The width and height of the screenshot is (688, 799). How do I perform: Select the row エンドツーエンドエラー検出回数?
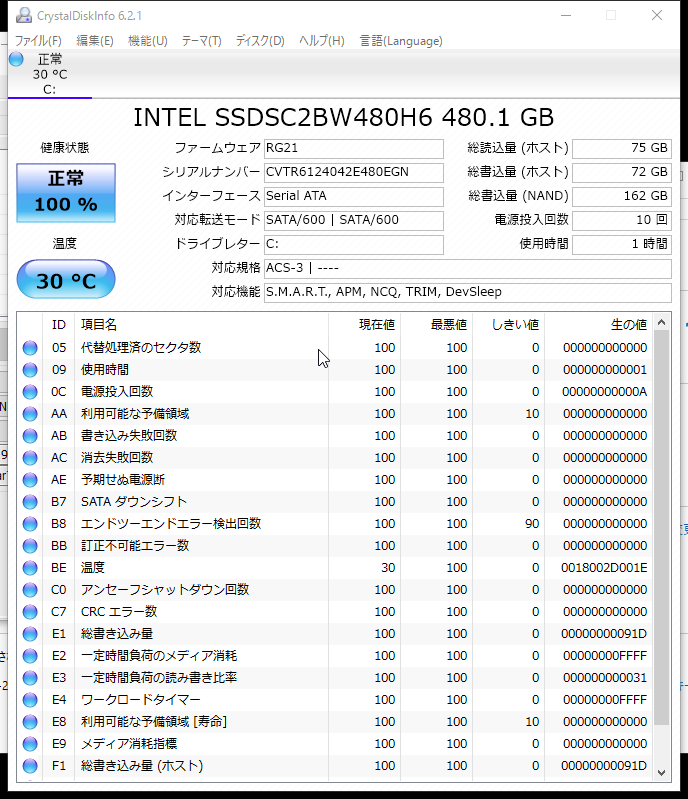pyautogui.click(x=335, y=524)
